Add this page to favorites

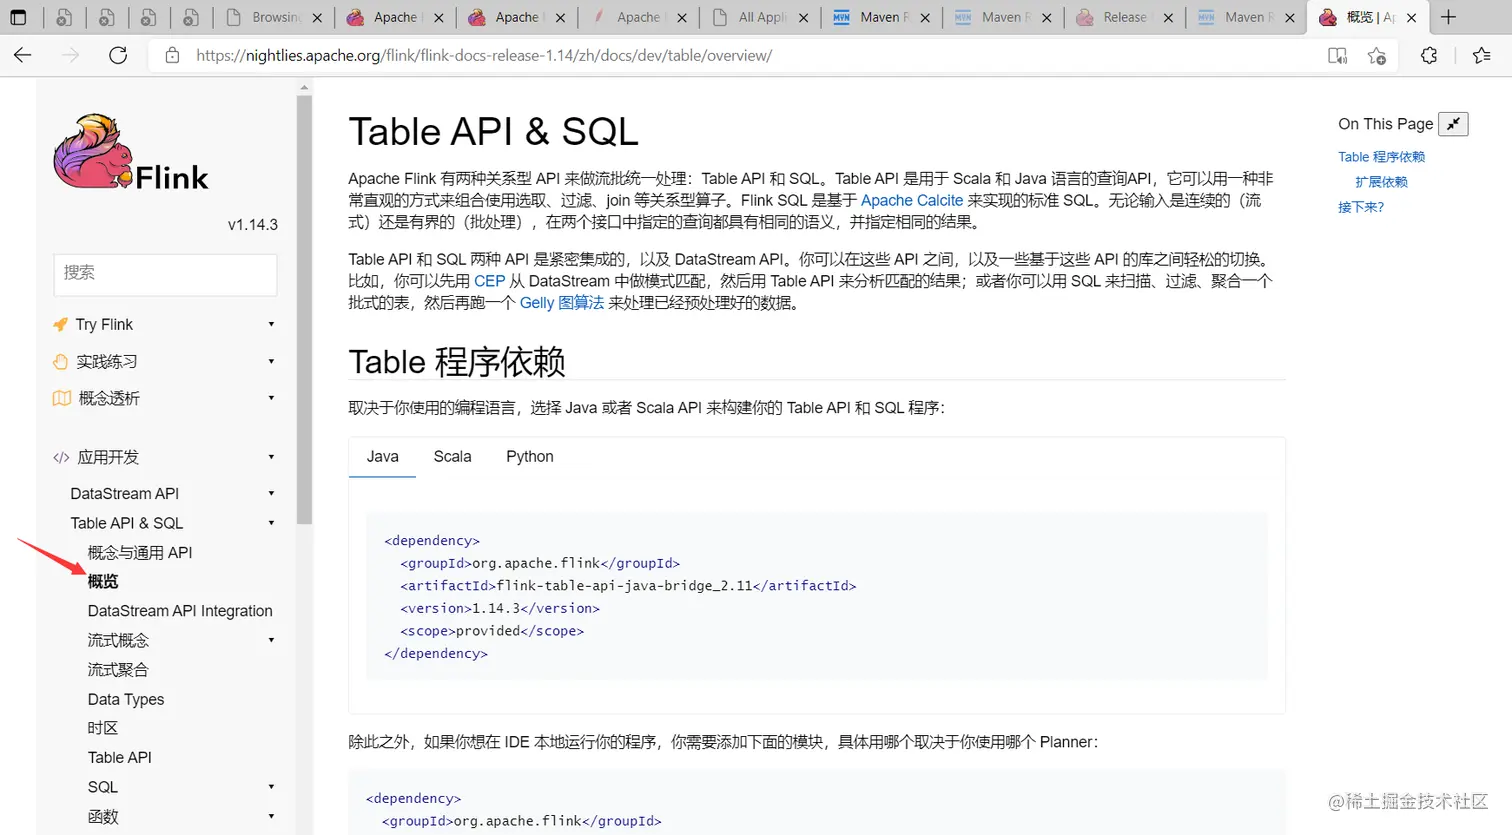(1377, 56)
